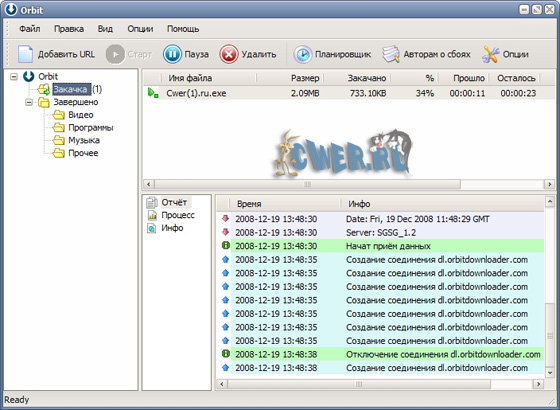
Task: Open Опции via the wrench toolbar icon
Action: pyautogui.click(x=490, y=54)
